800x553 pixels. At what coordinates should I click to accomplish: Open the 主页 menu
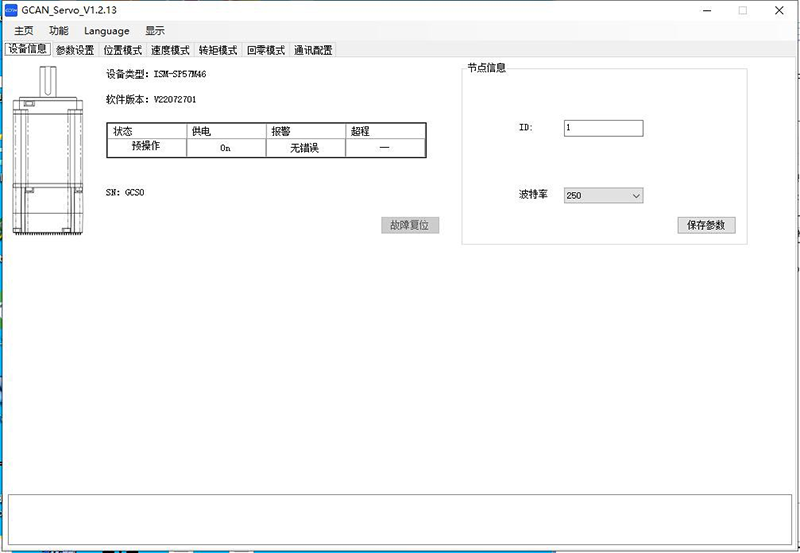[x=24, y=31]
